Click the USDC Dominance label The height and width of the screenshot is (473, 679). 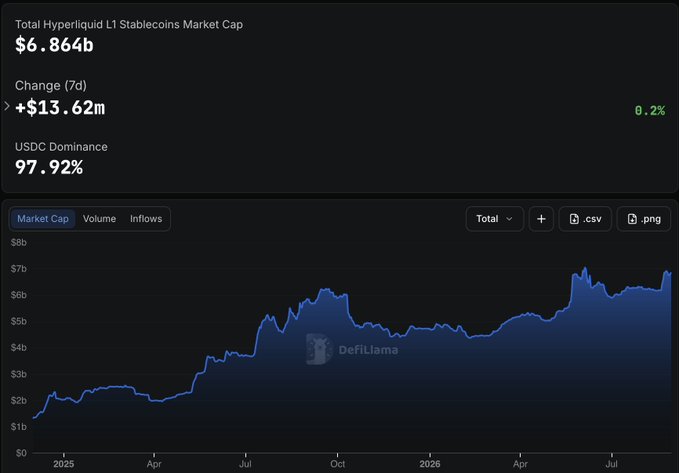tap(61, 147)
